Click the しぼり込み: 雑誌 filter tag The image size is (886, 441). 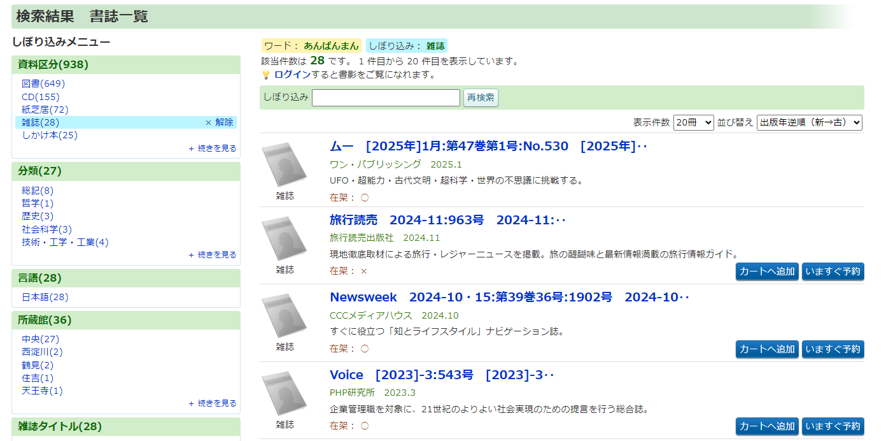[406, 46]
